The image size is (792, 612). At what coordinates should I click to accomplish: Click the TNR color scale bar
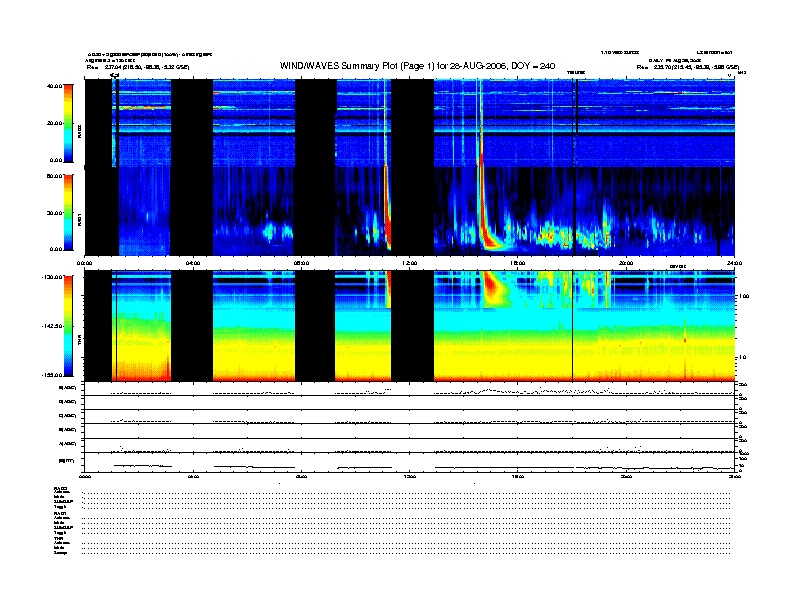pos(68,326)
